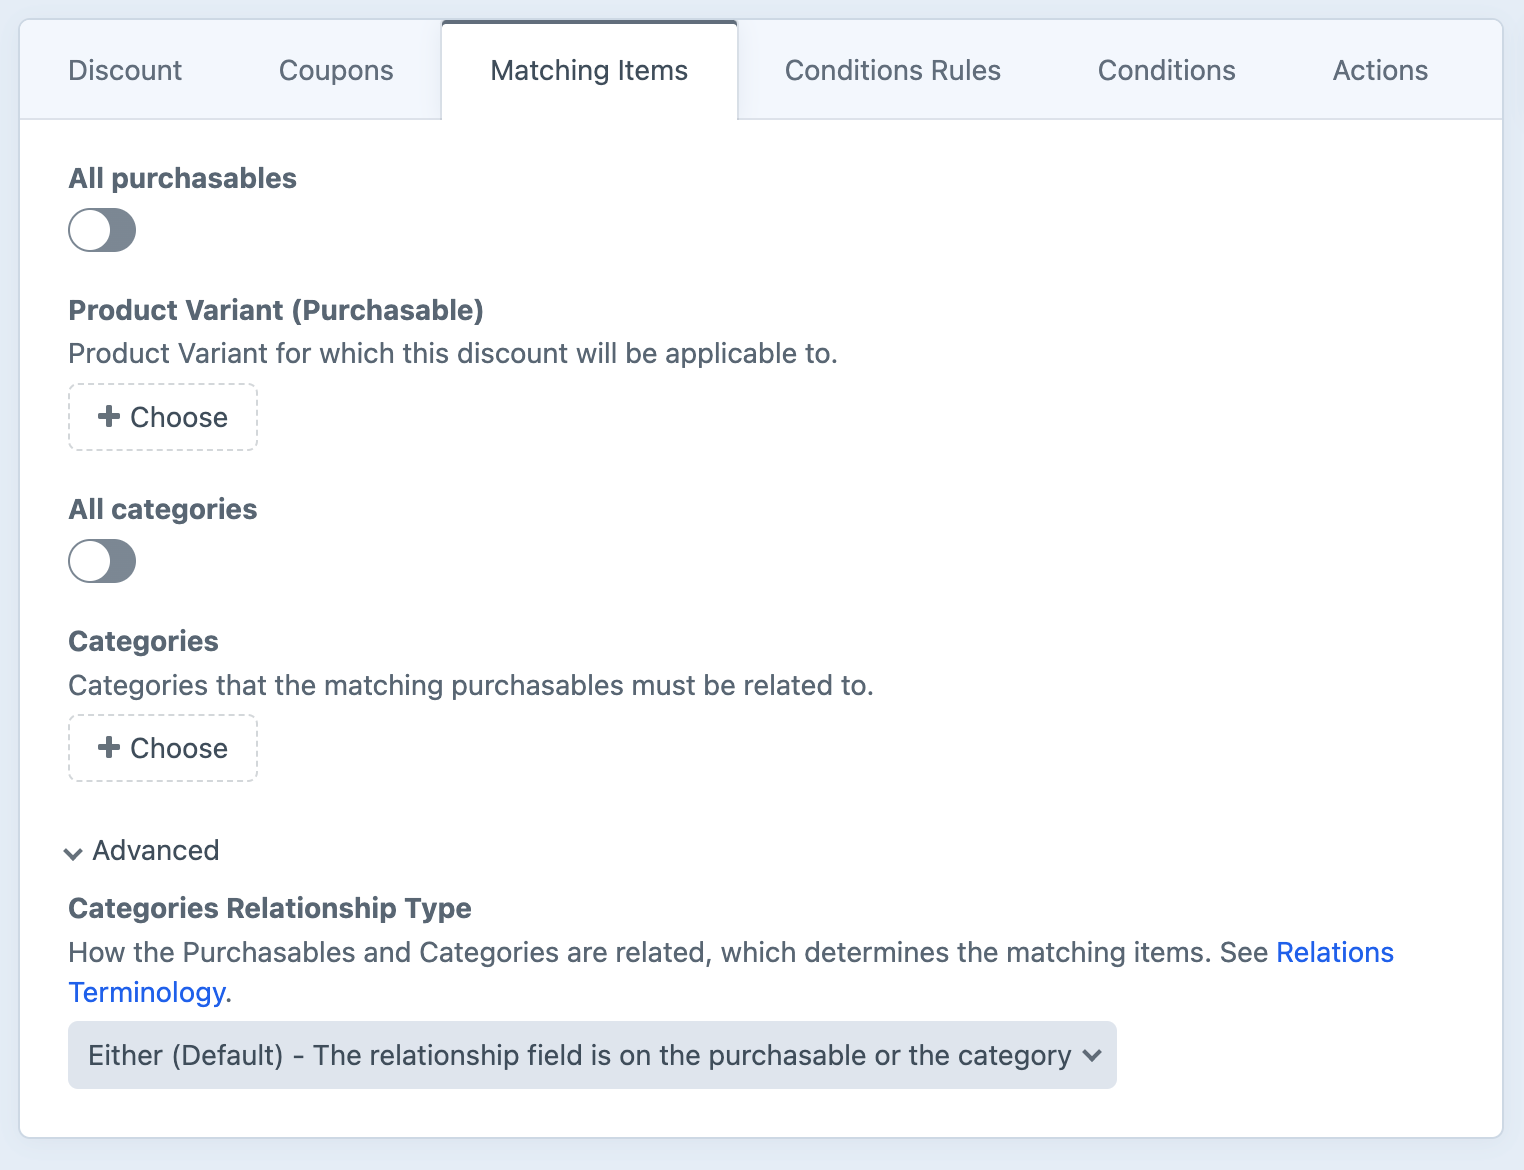Enable the All purchasables switch
Screen dimensions: 1524x1170
coord(102,230)
